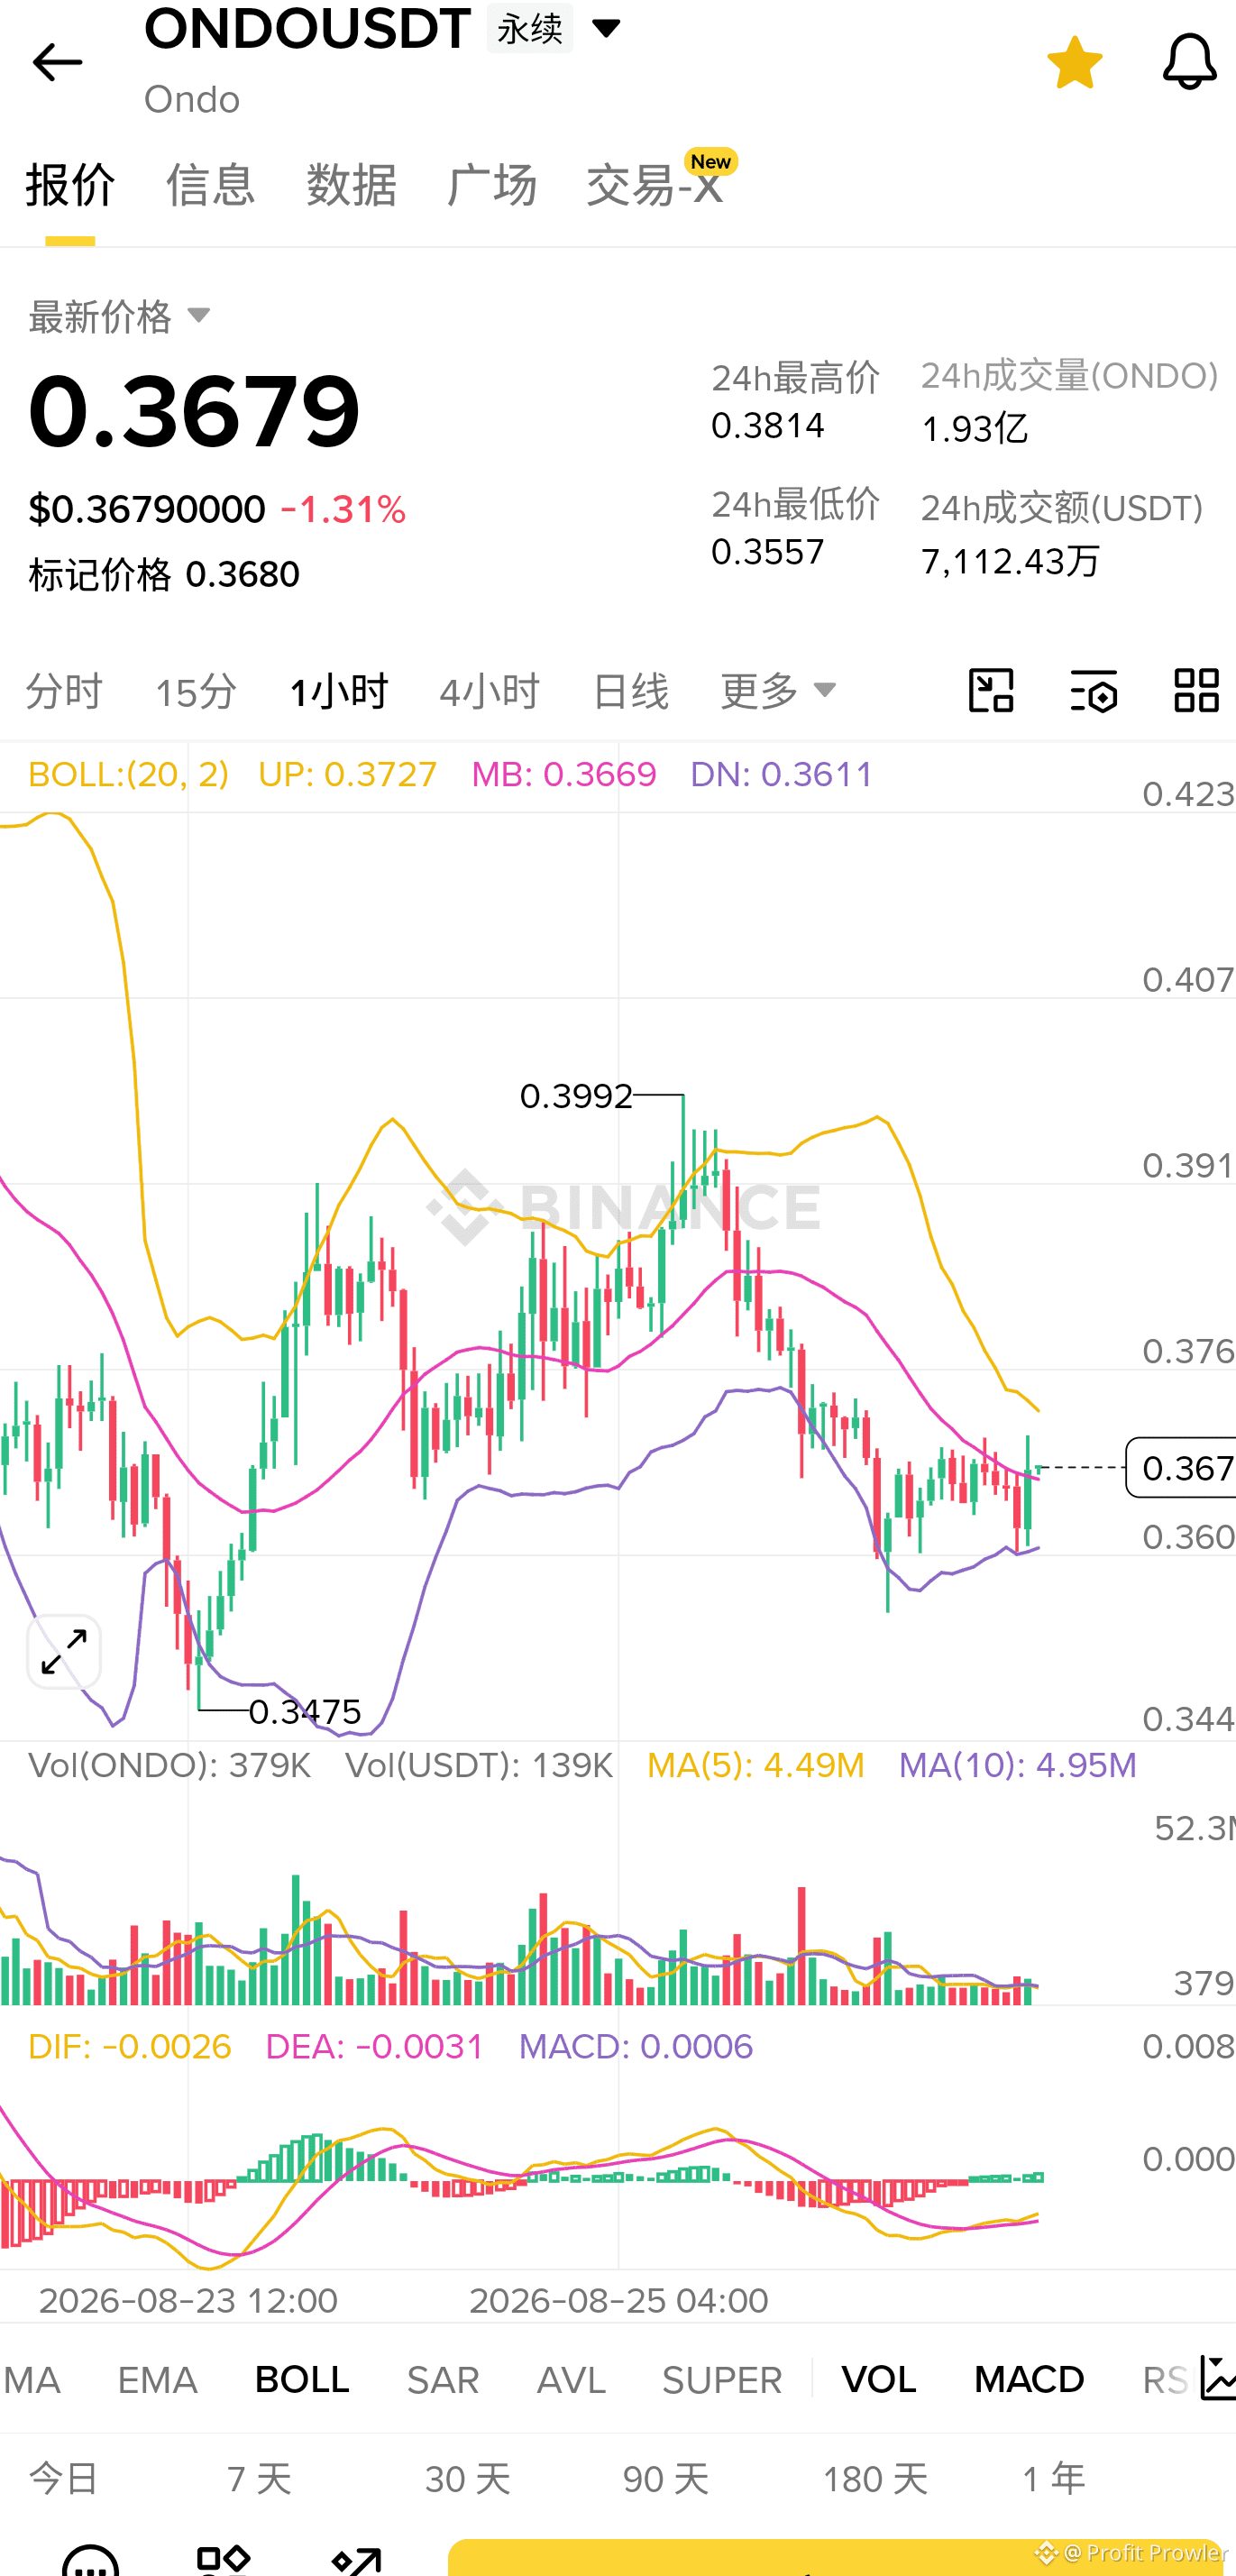Tap the current price label 0.367
This screenshot has width=1236, height=2576.
click(1182, 1467)
